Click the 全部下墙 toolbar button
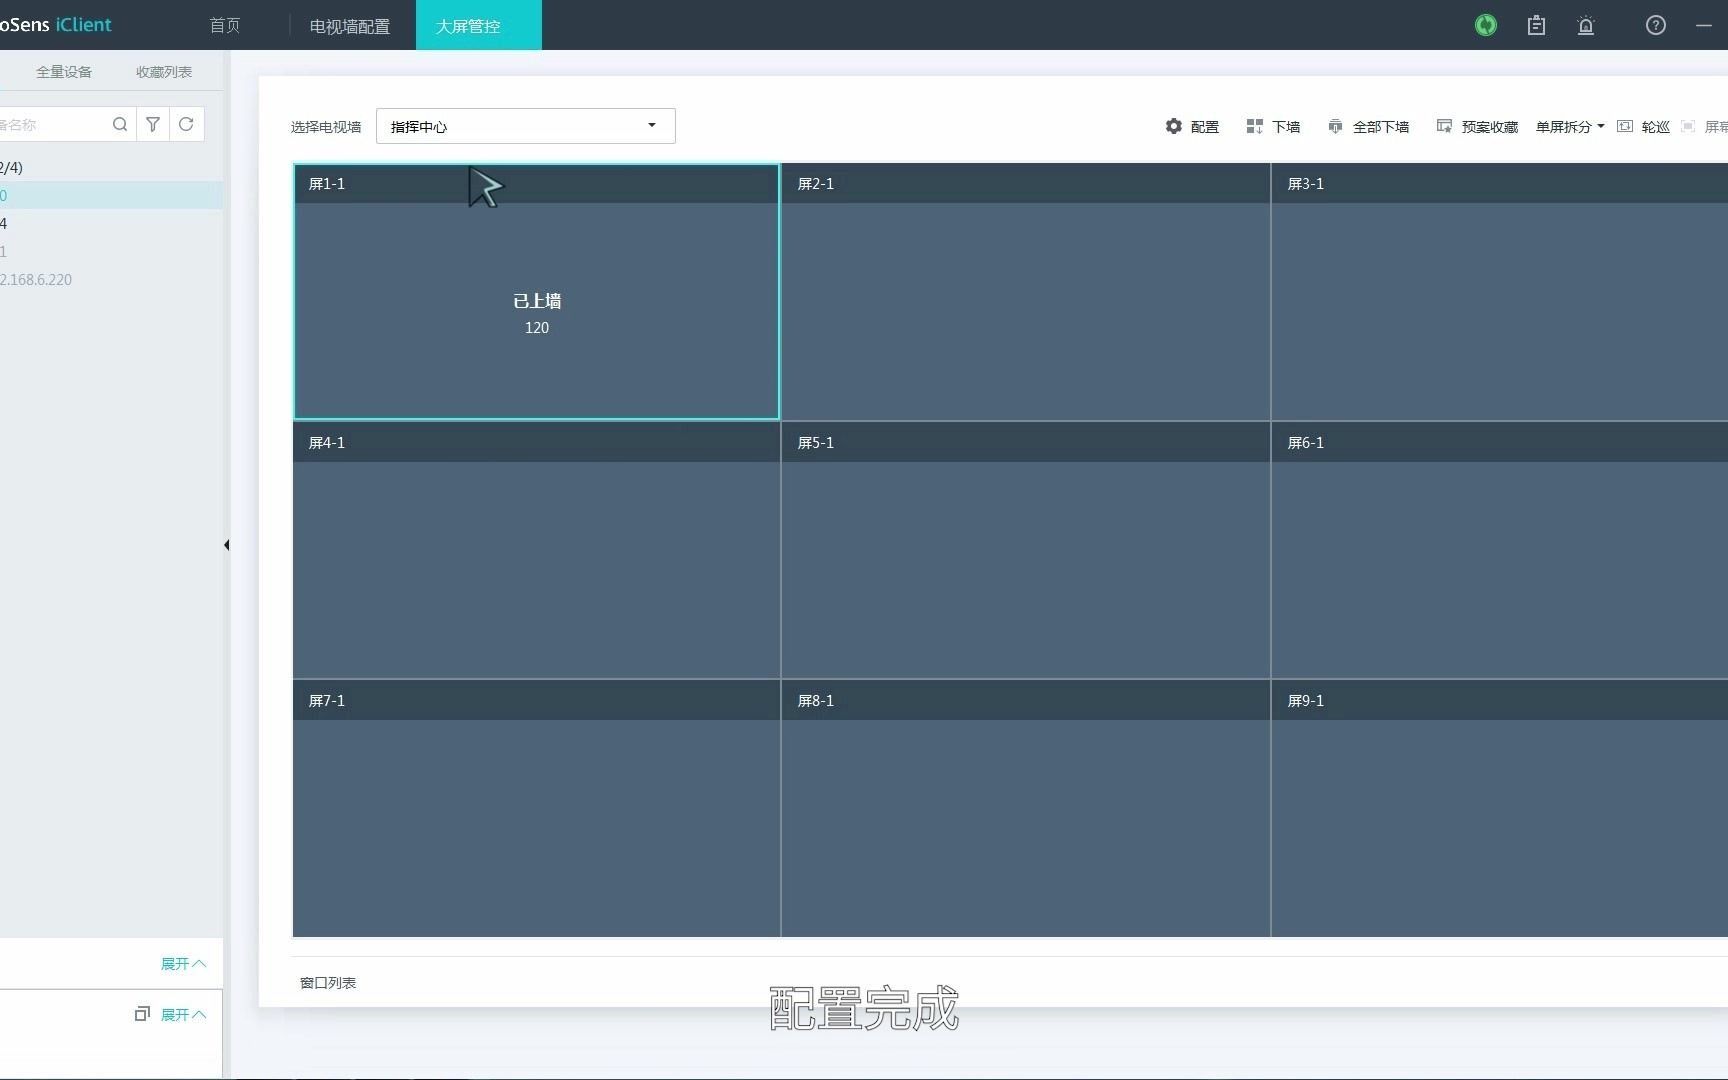The image size is (1728, 1080). coord(1368,126)
